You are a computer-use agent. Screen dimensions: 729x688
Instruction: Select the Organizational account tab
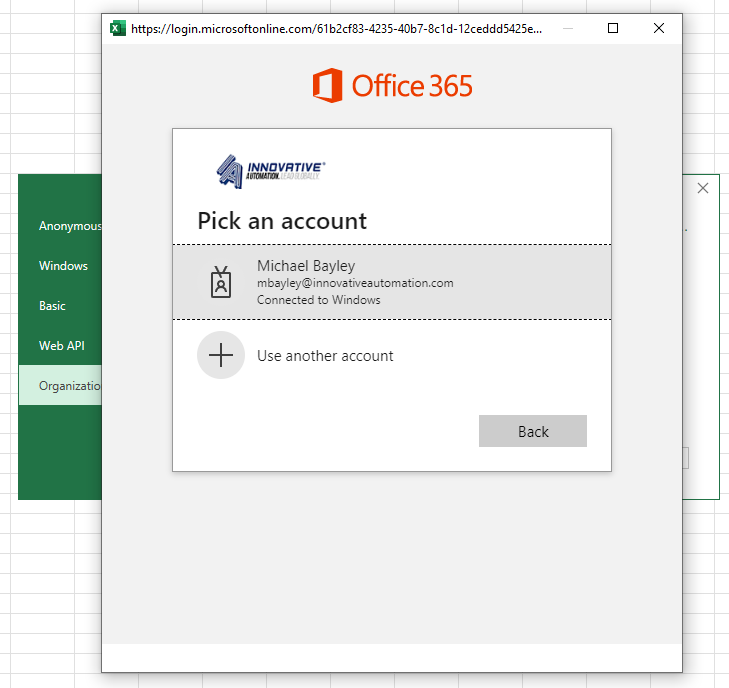[60, 385]
